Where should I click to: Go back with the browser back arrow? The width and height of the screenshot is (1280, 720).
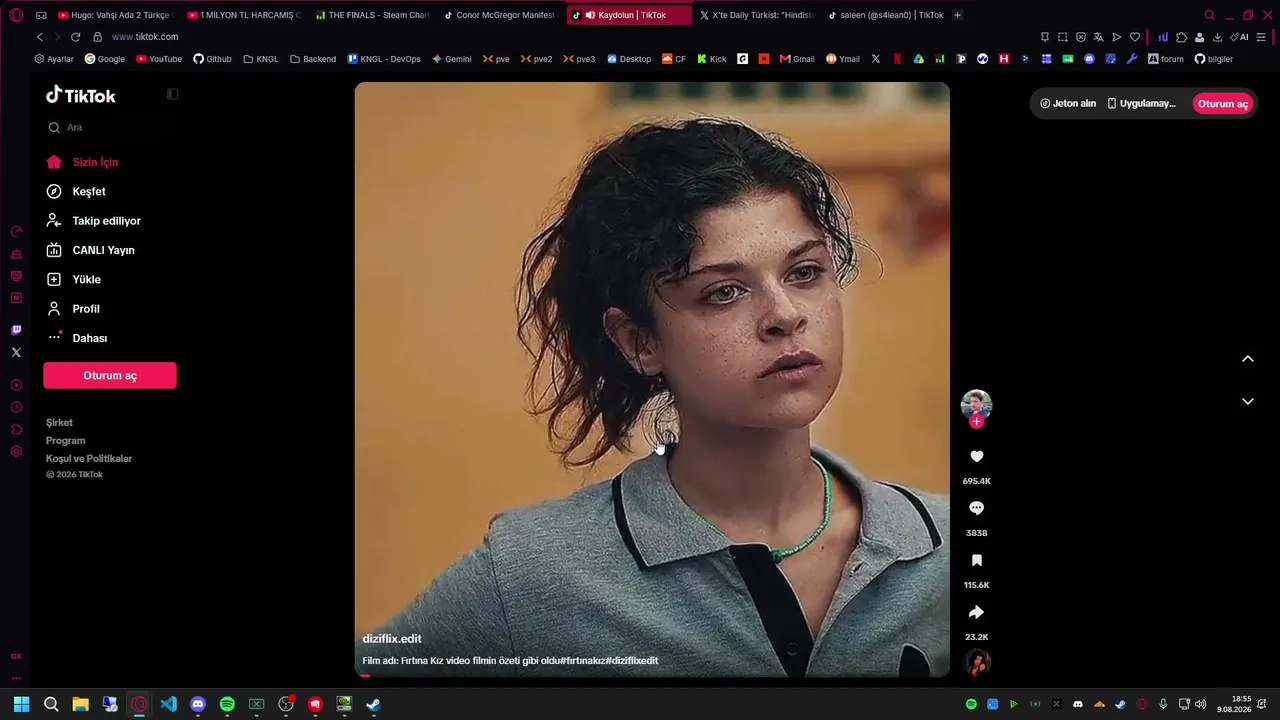40,37
